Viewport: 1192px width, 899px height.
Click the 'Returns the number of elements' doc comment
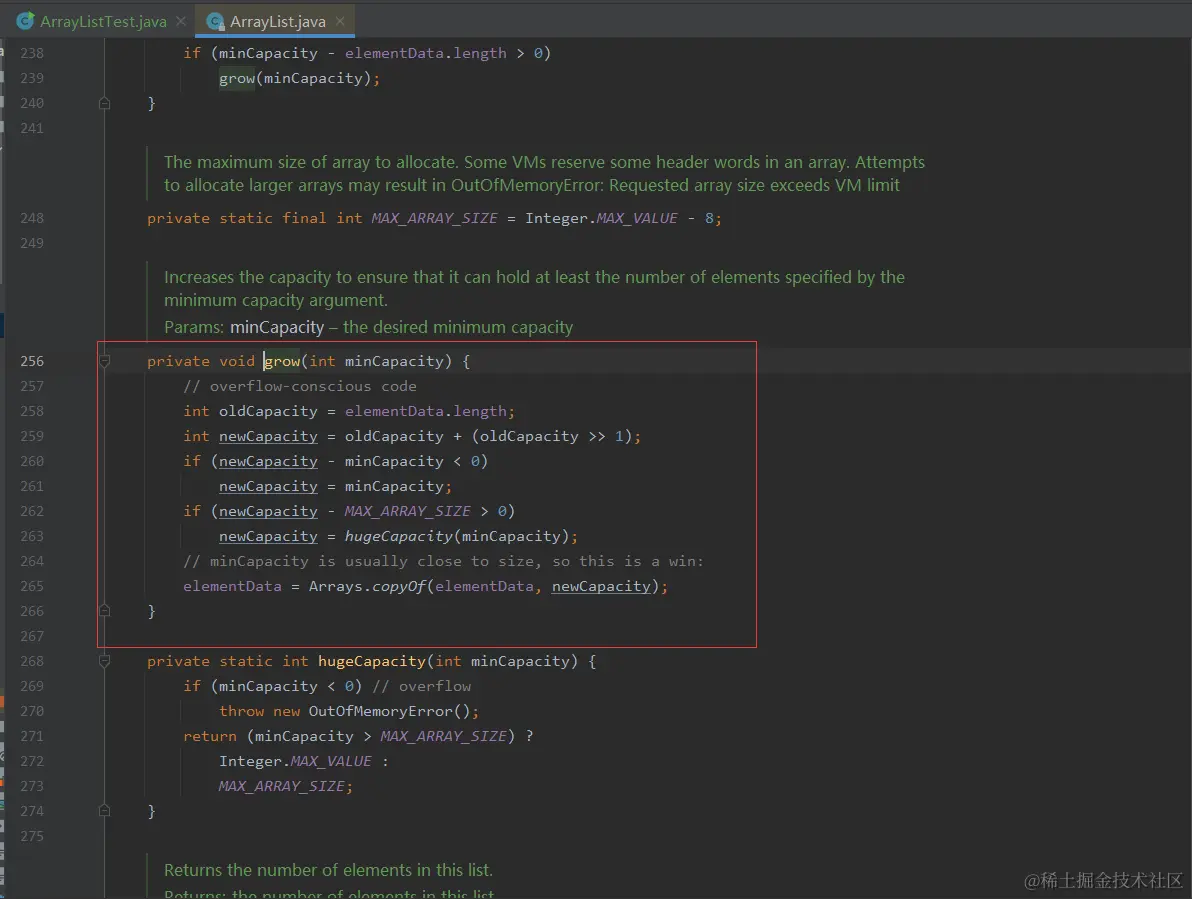pos(328,869)
